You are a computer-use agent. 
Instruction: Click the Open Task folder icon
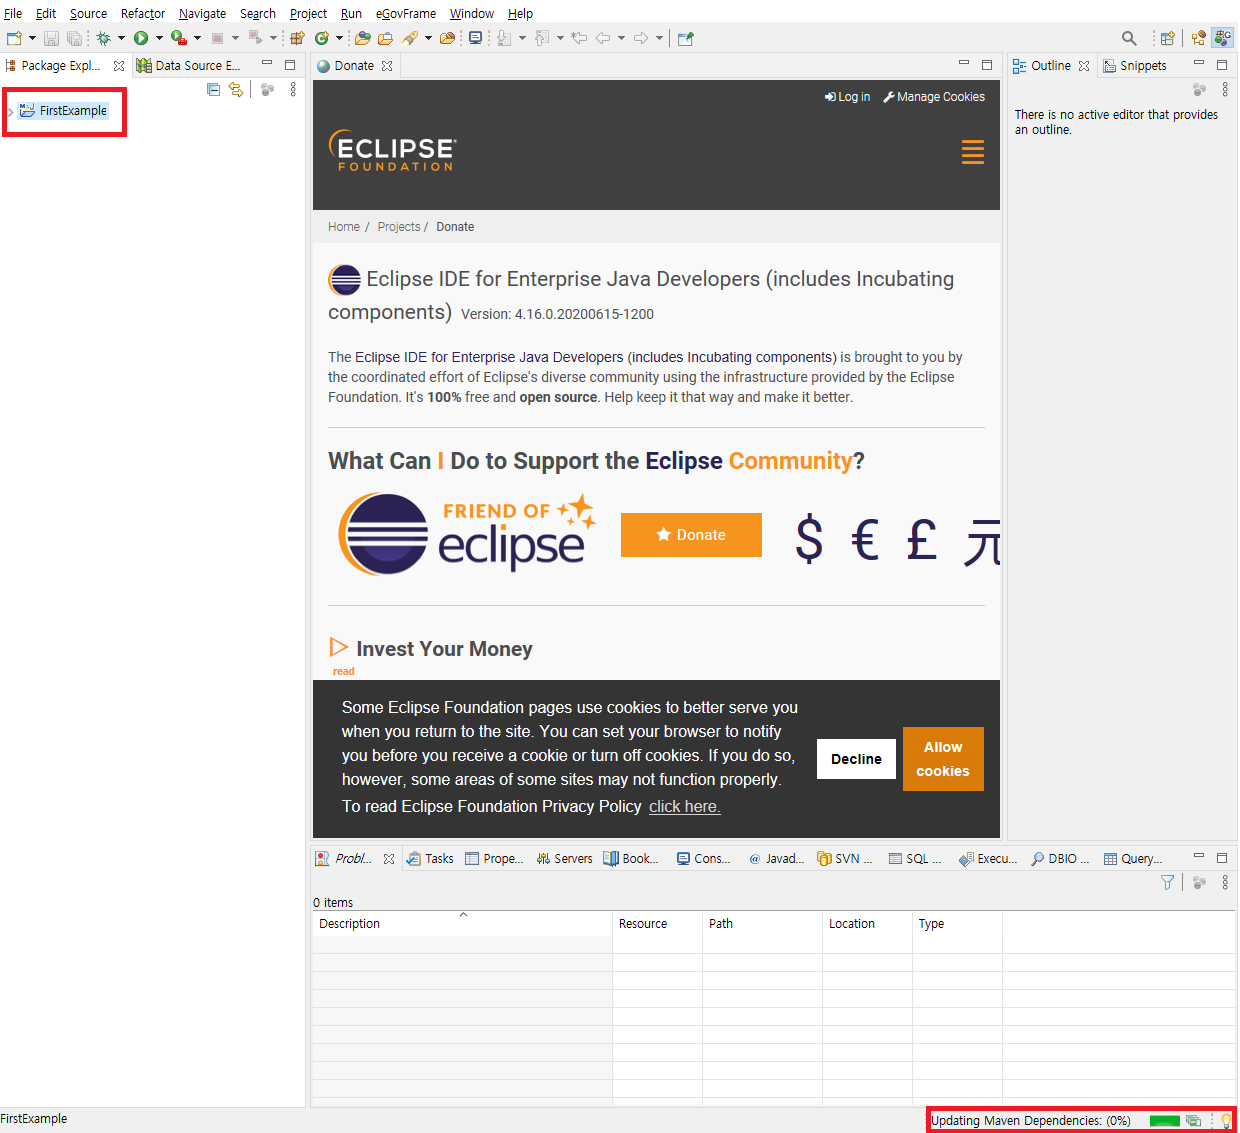pos(385,38)
